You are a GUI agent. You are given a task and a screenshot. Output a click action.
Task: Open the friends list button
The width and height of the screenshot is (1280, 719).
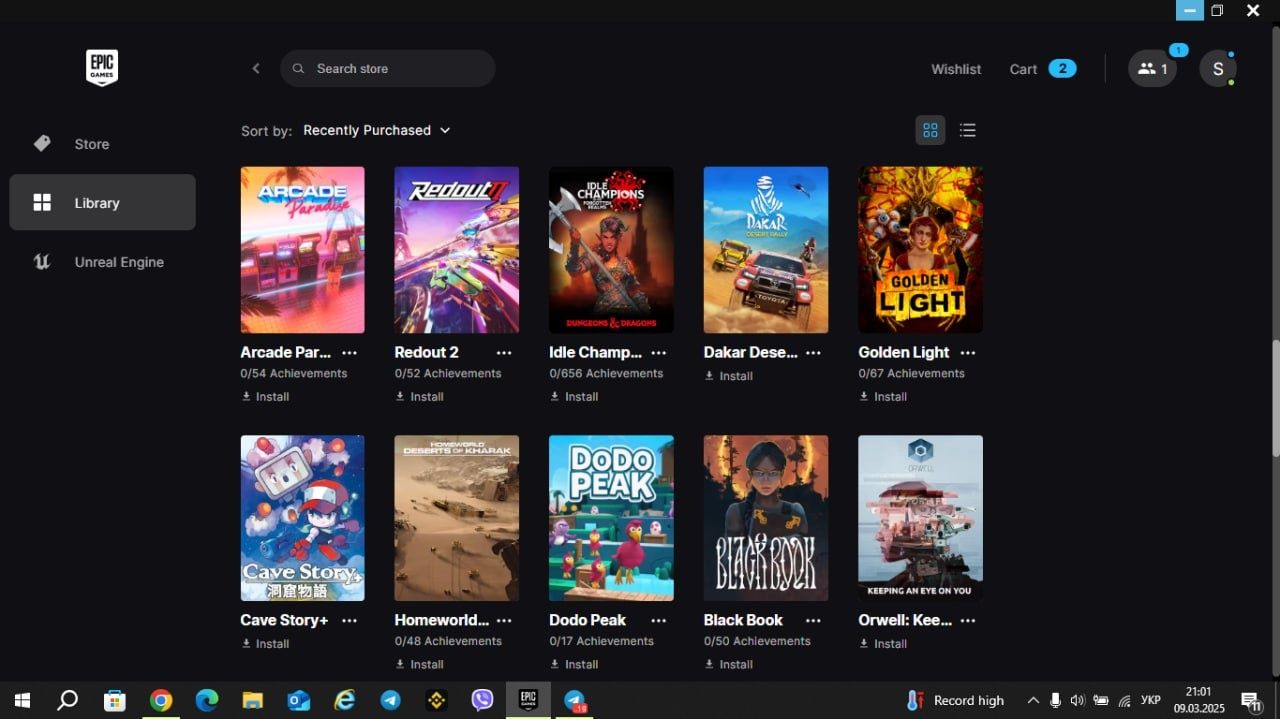(1152, 69)
